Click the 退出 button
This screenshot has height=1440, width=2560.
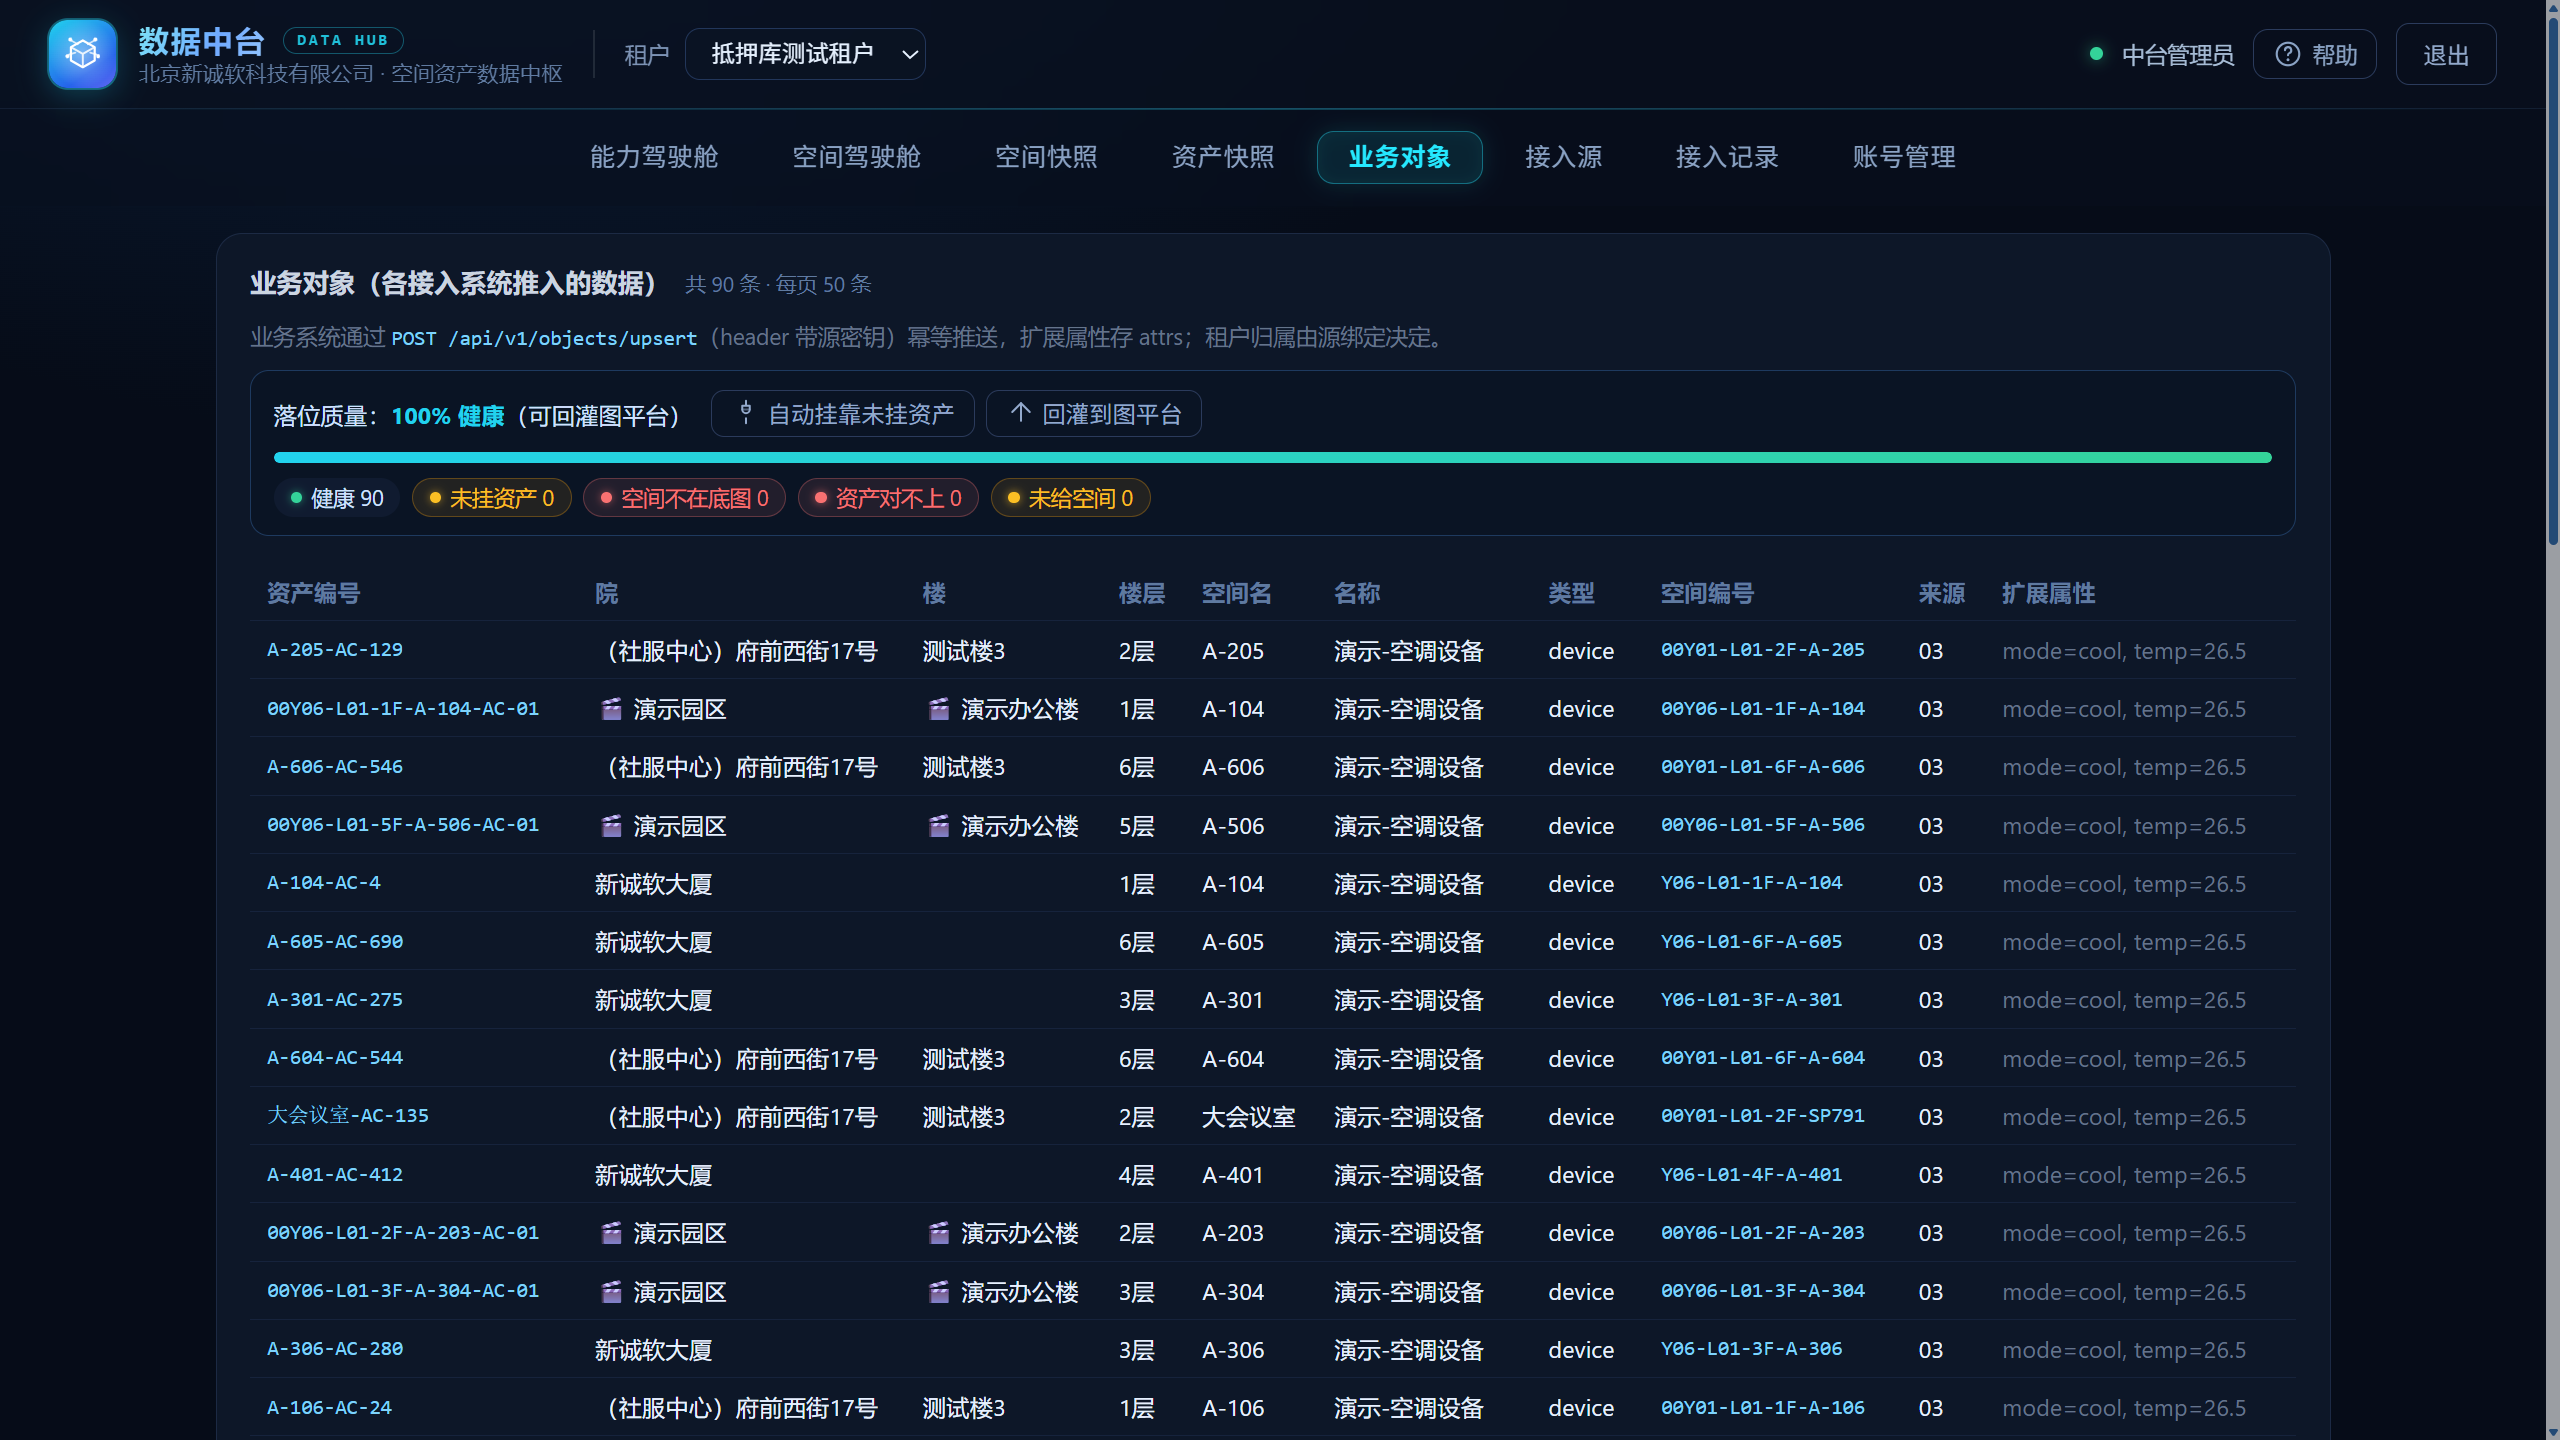pos(2446,54)
